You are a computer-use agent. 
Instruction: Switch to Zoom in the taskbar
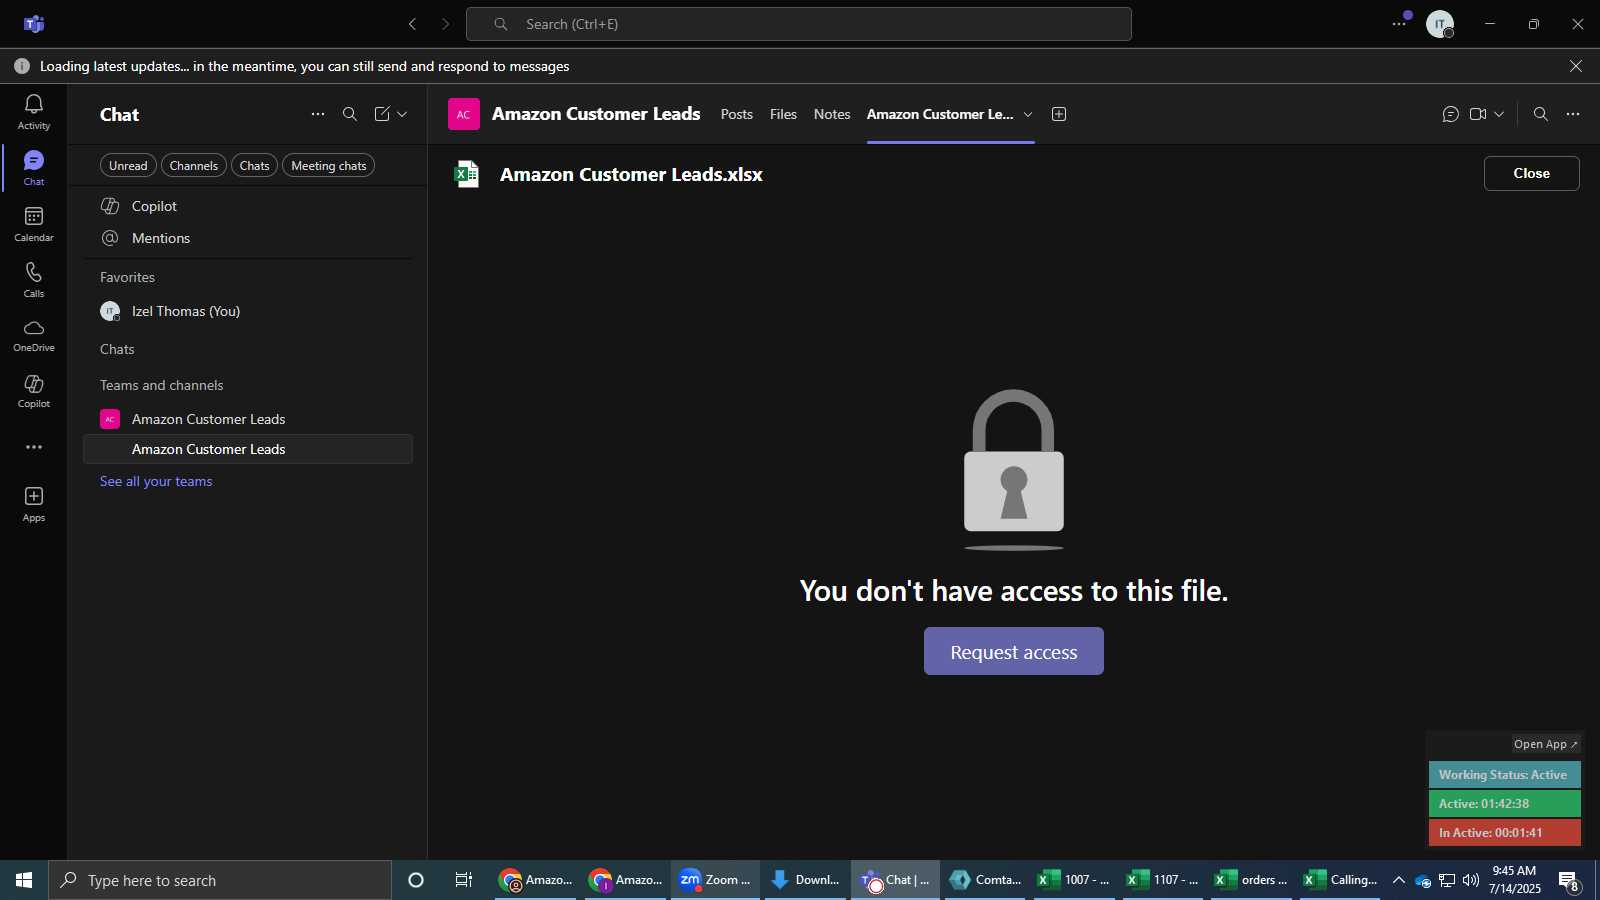[x=715, y=880]
